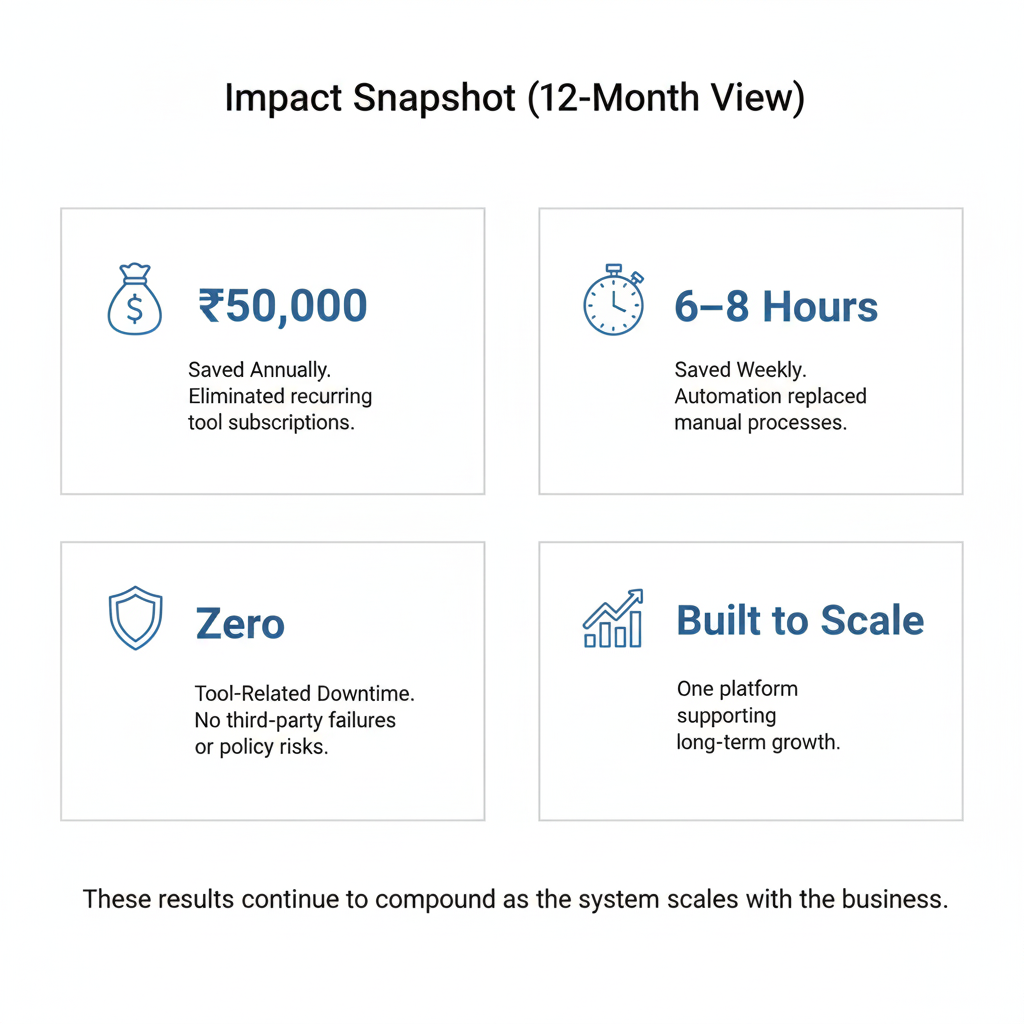Select the long-term growth text
Screen dimensions: 1024x1024
tap(758, 743)
